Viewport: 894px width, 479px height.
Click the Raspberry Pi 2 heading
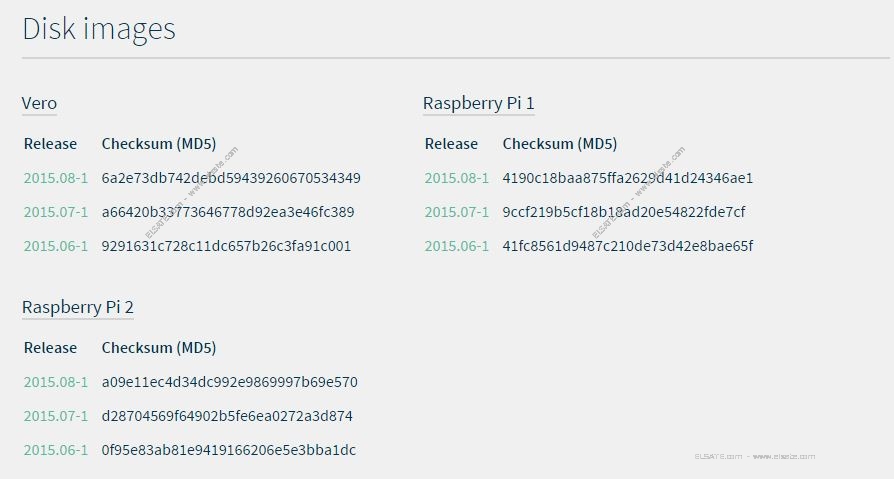78,307
